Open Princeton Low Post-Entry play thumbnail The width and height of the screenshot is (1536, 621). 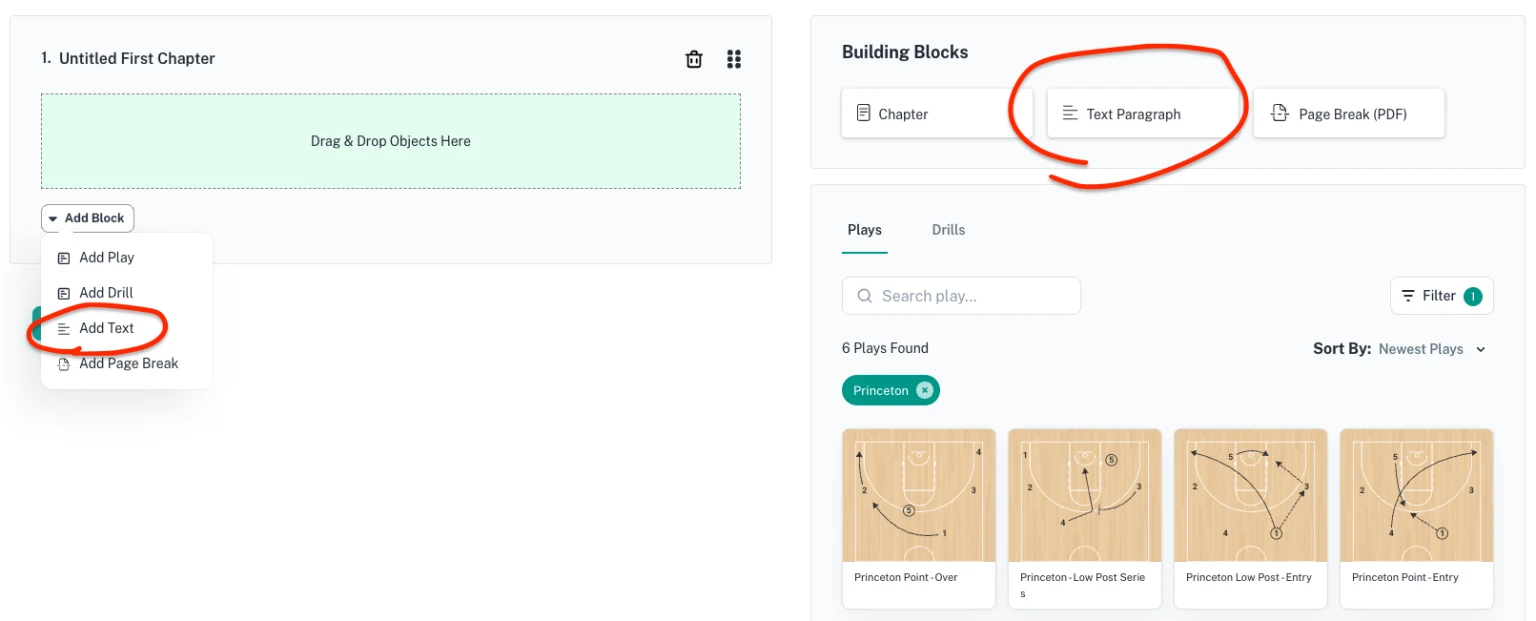pyautogui.click(x=1250, y=496)
